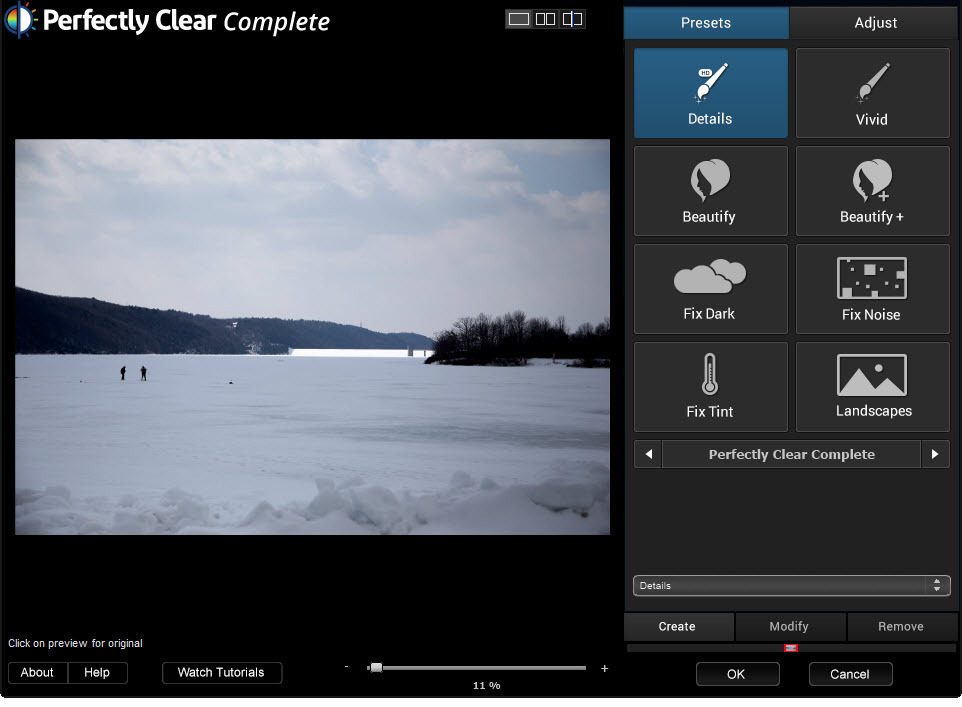Choose the Fix Noise preset

(x=872, y=289)
